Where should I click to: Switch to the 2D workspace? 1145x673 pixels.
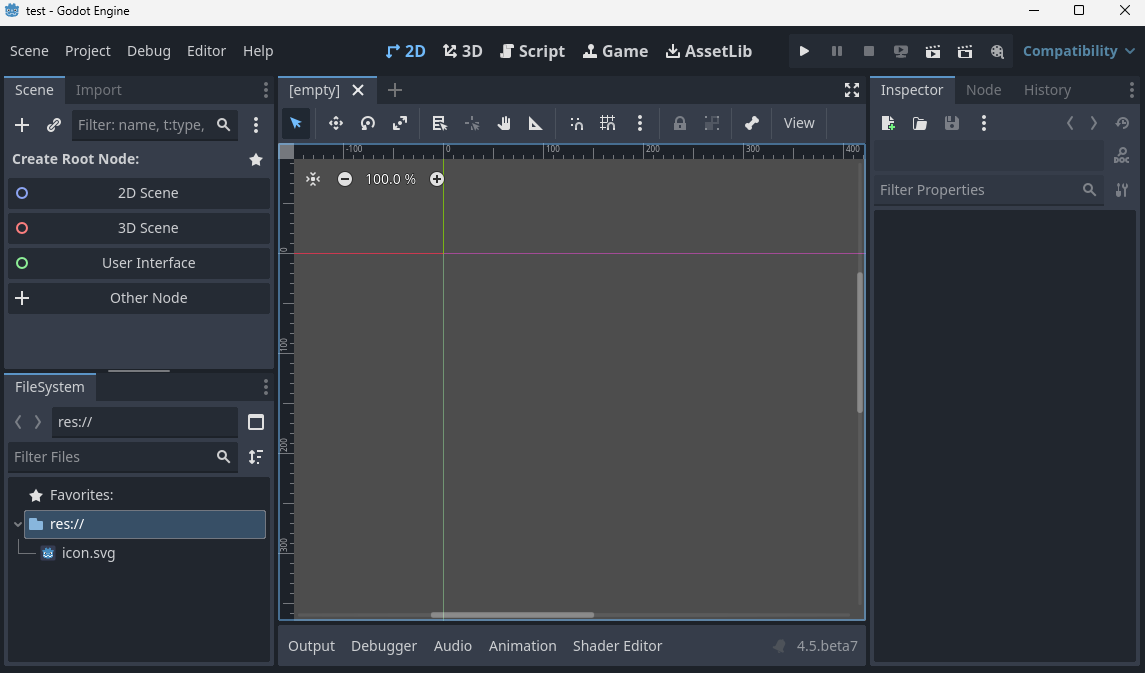coord(405,51)
